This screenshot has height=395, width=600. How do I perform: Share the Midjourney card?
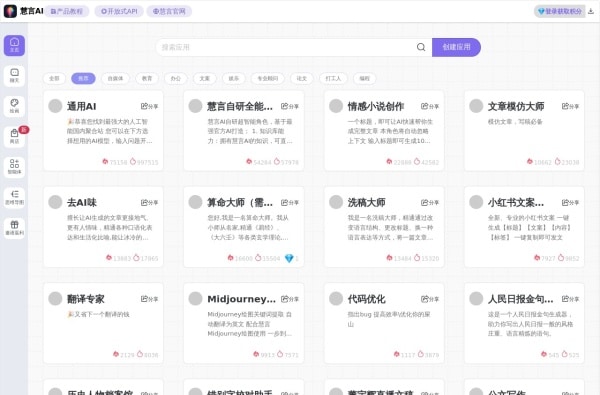point(290,299)
